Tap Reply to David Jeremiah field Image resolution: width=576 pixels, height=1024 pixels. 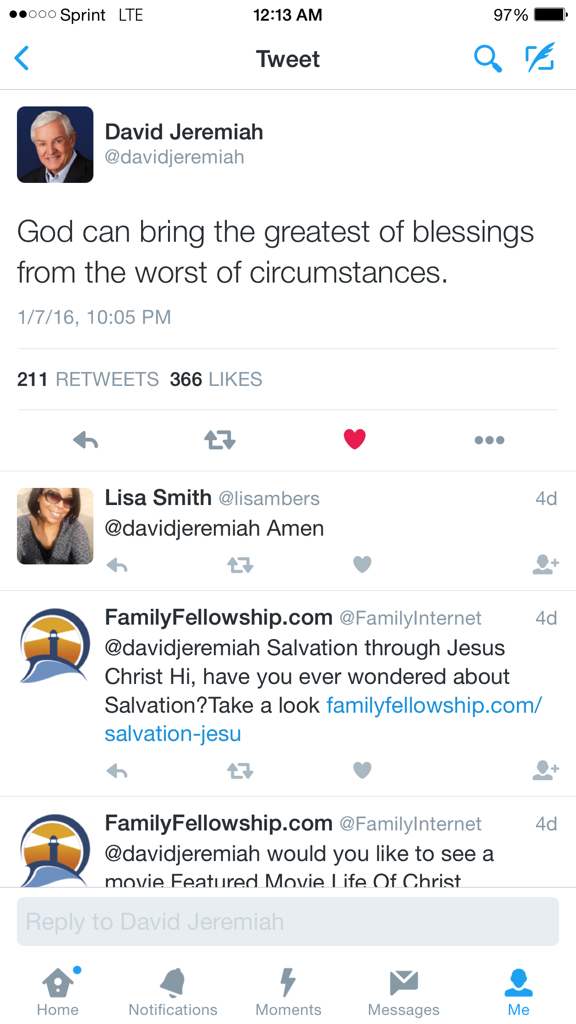coord(288,921)
